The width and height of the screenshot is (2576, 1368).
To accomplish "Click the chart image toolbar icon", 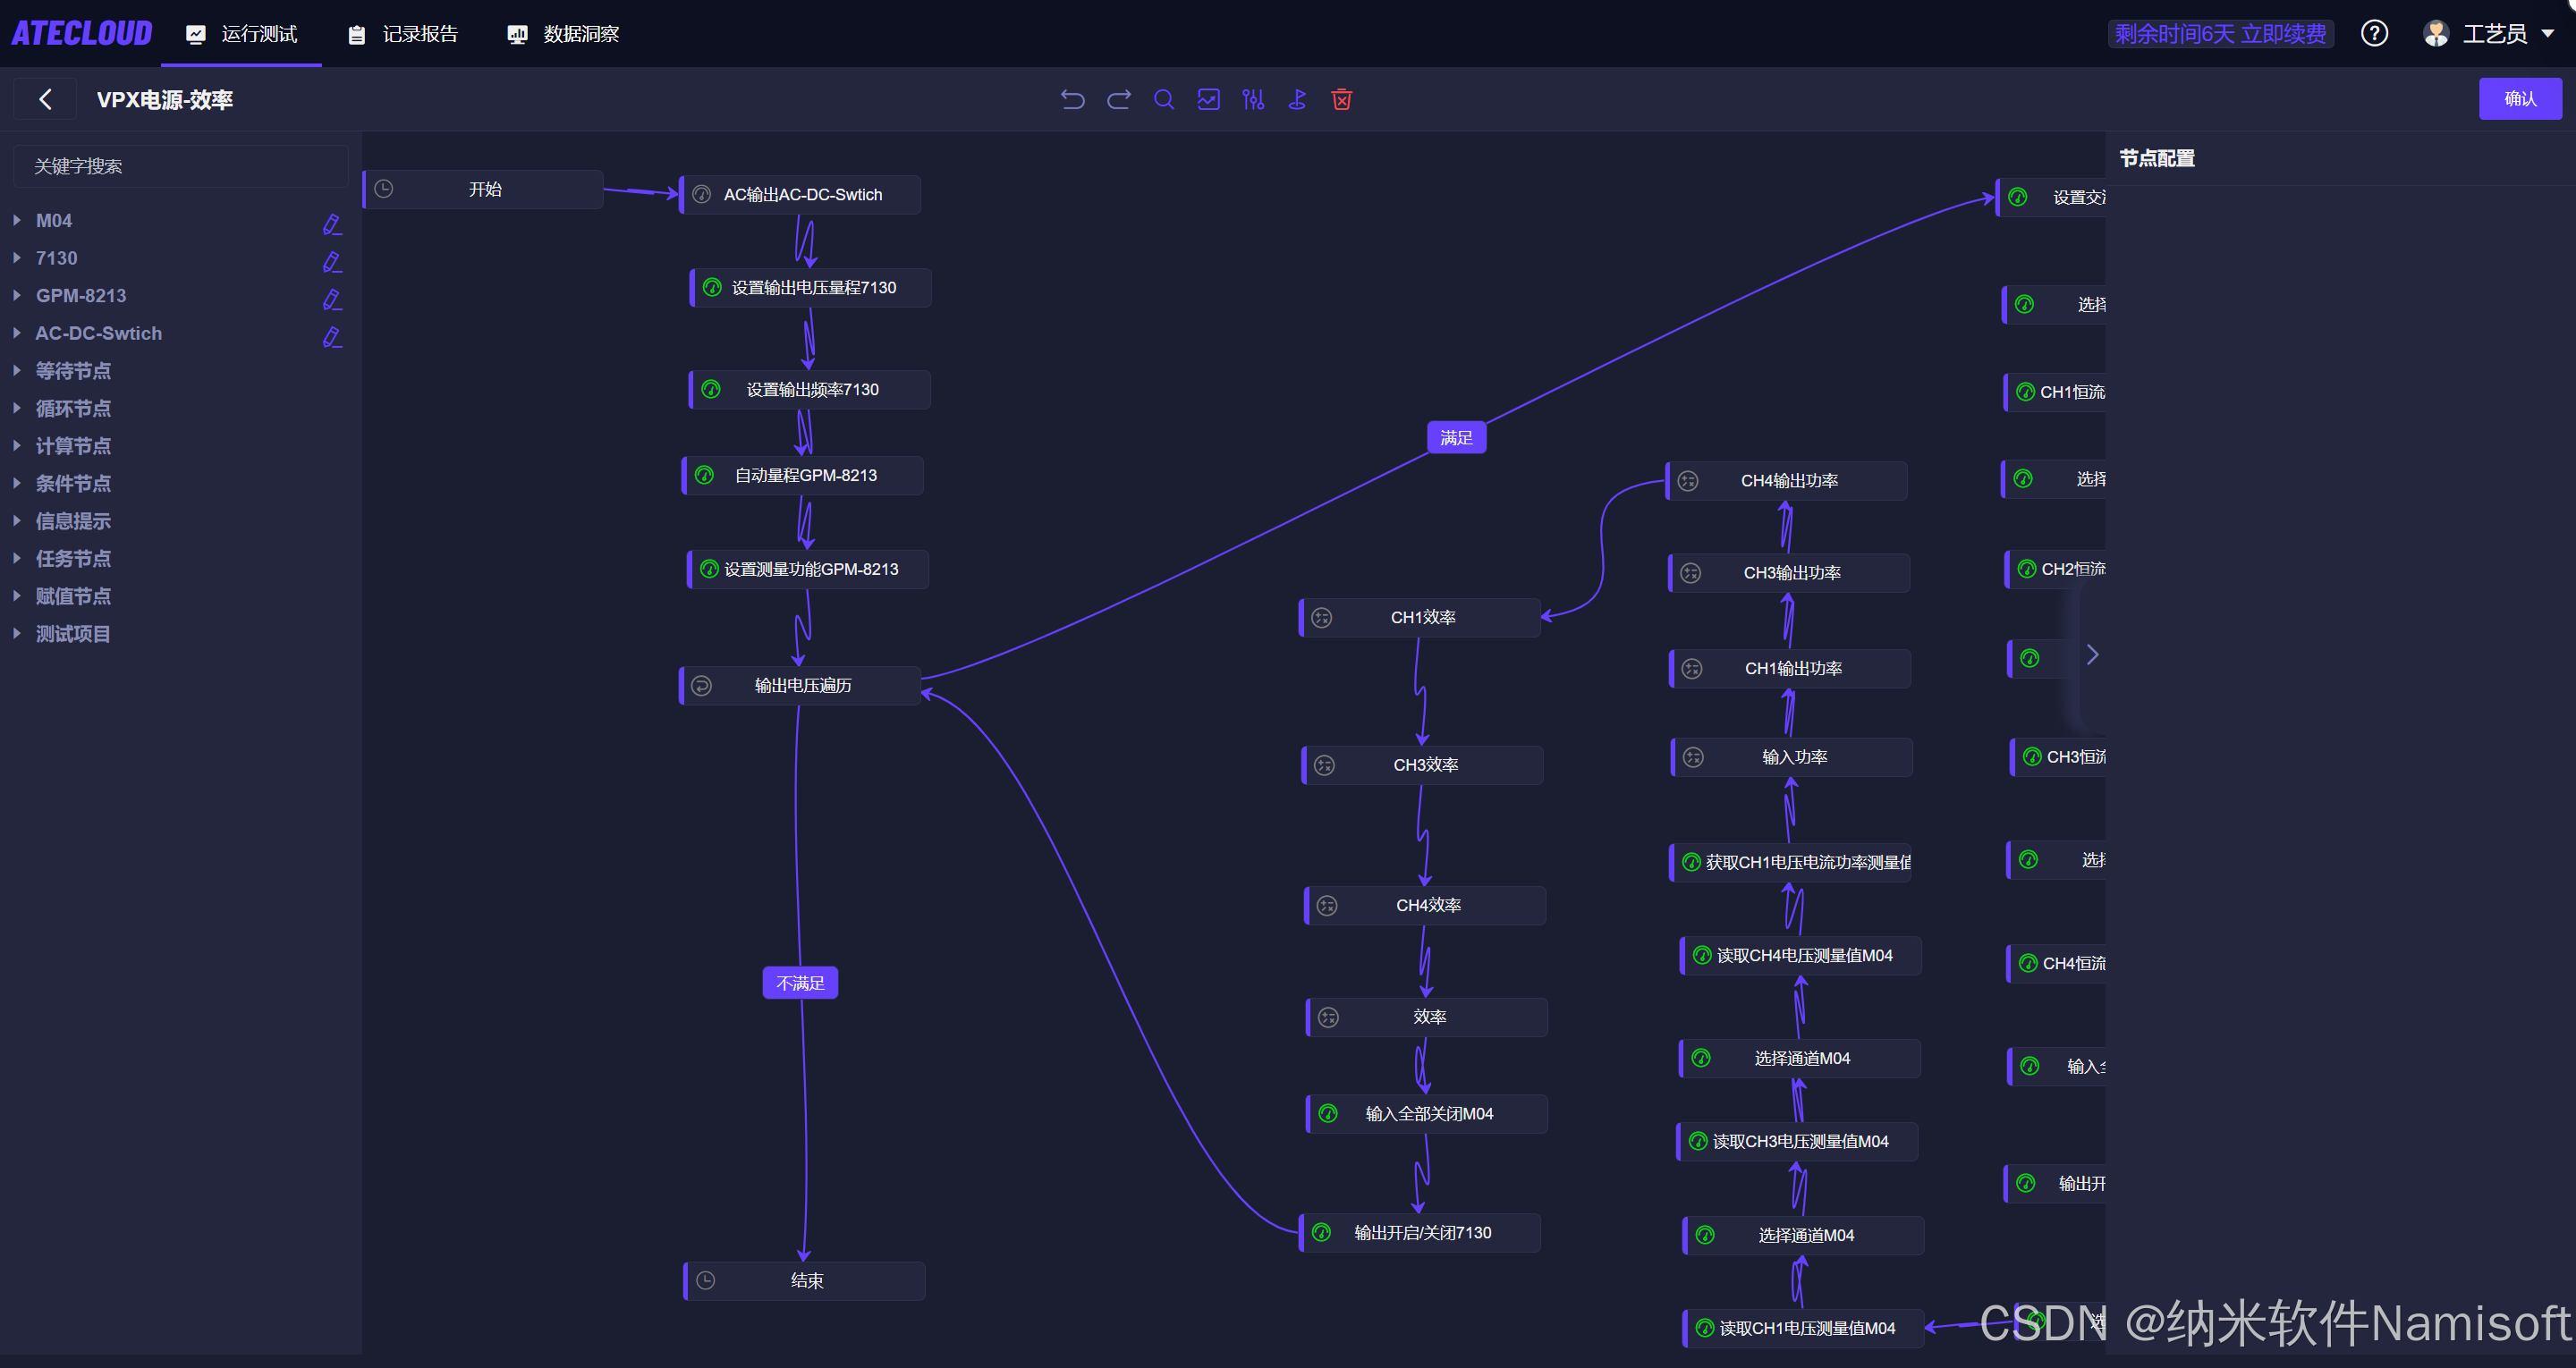I will coord(1208,99).
